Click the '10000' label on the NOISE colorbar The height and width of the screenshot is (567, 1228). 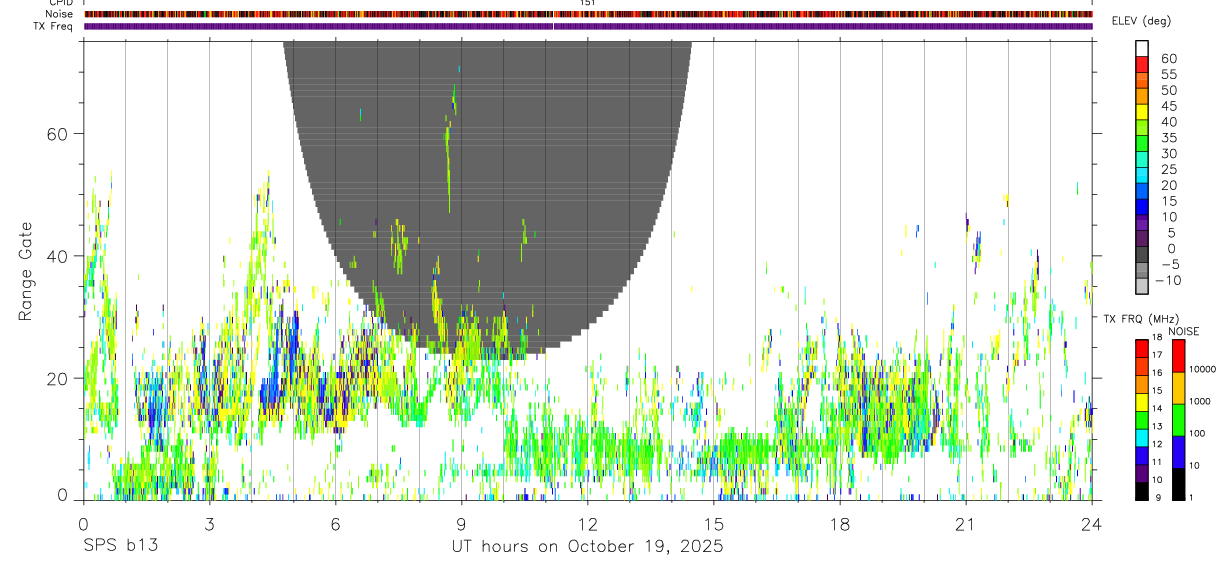coord(1204,369)
